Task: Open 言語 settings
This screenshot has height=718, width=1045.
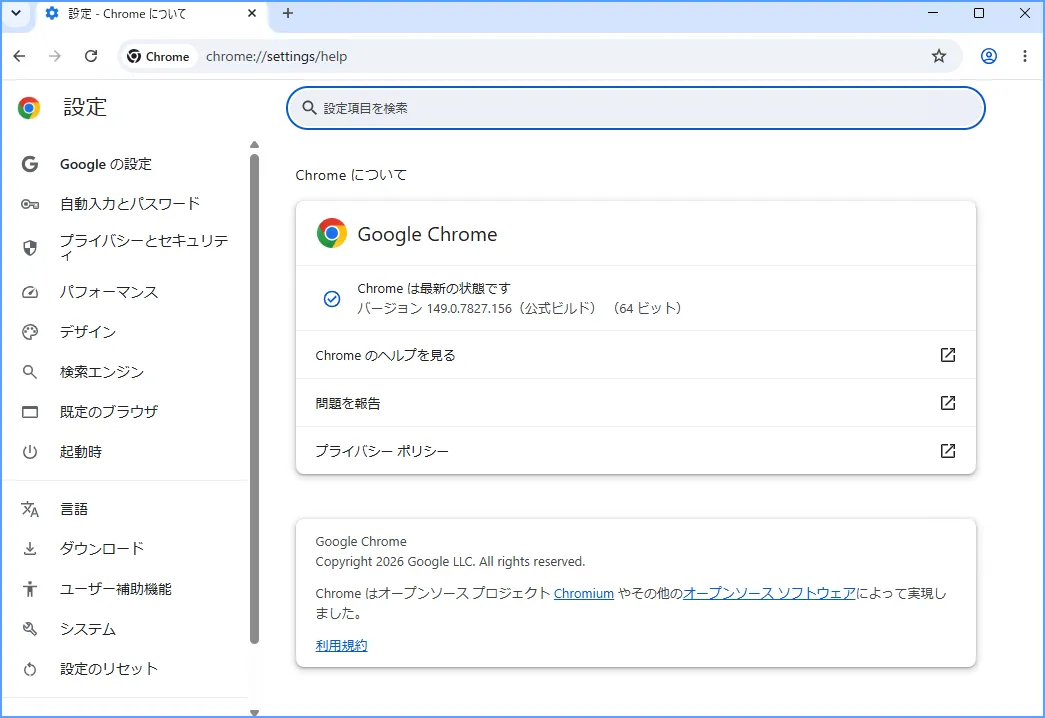Action: coord(73,509)
